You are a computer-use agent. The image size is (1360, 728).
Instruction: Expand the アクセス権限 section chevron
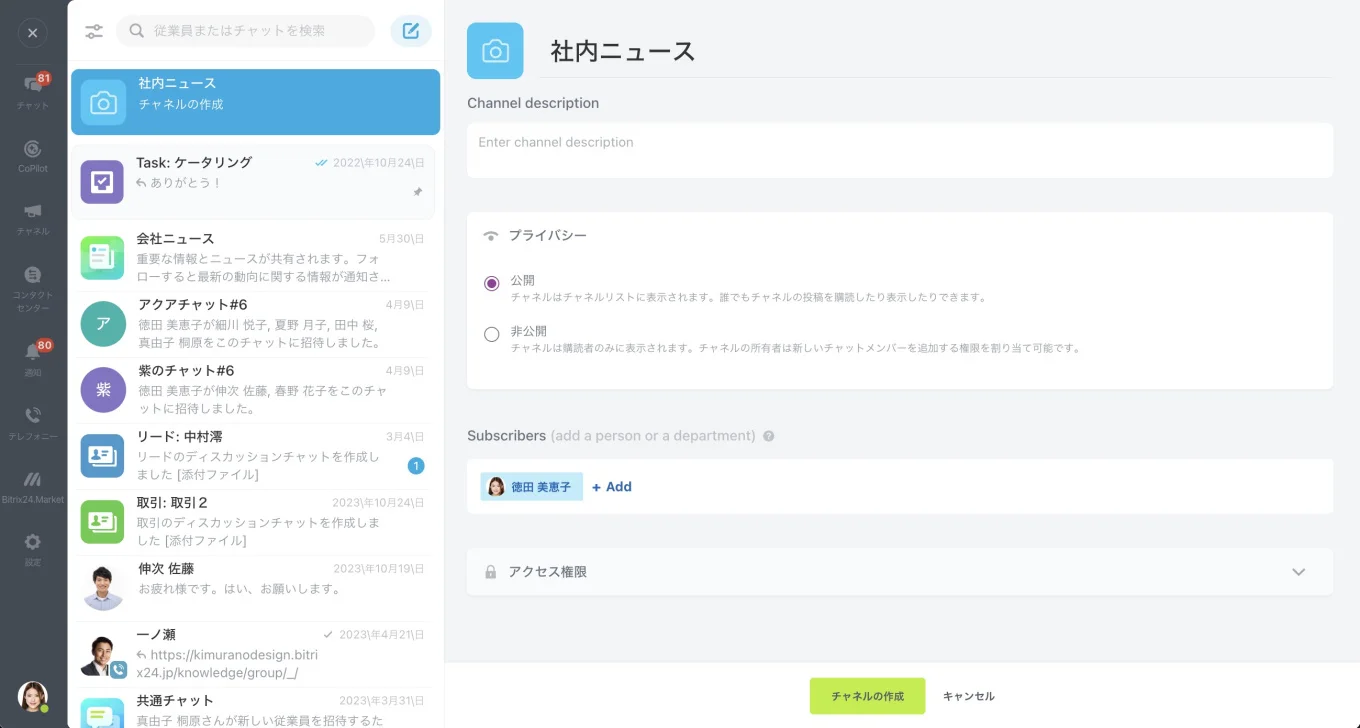(x=1298, y=572)
